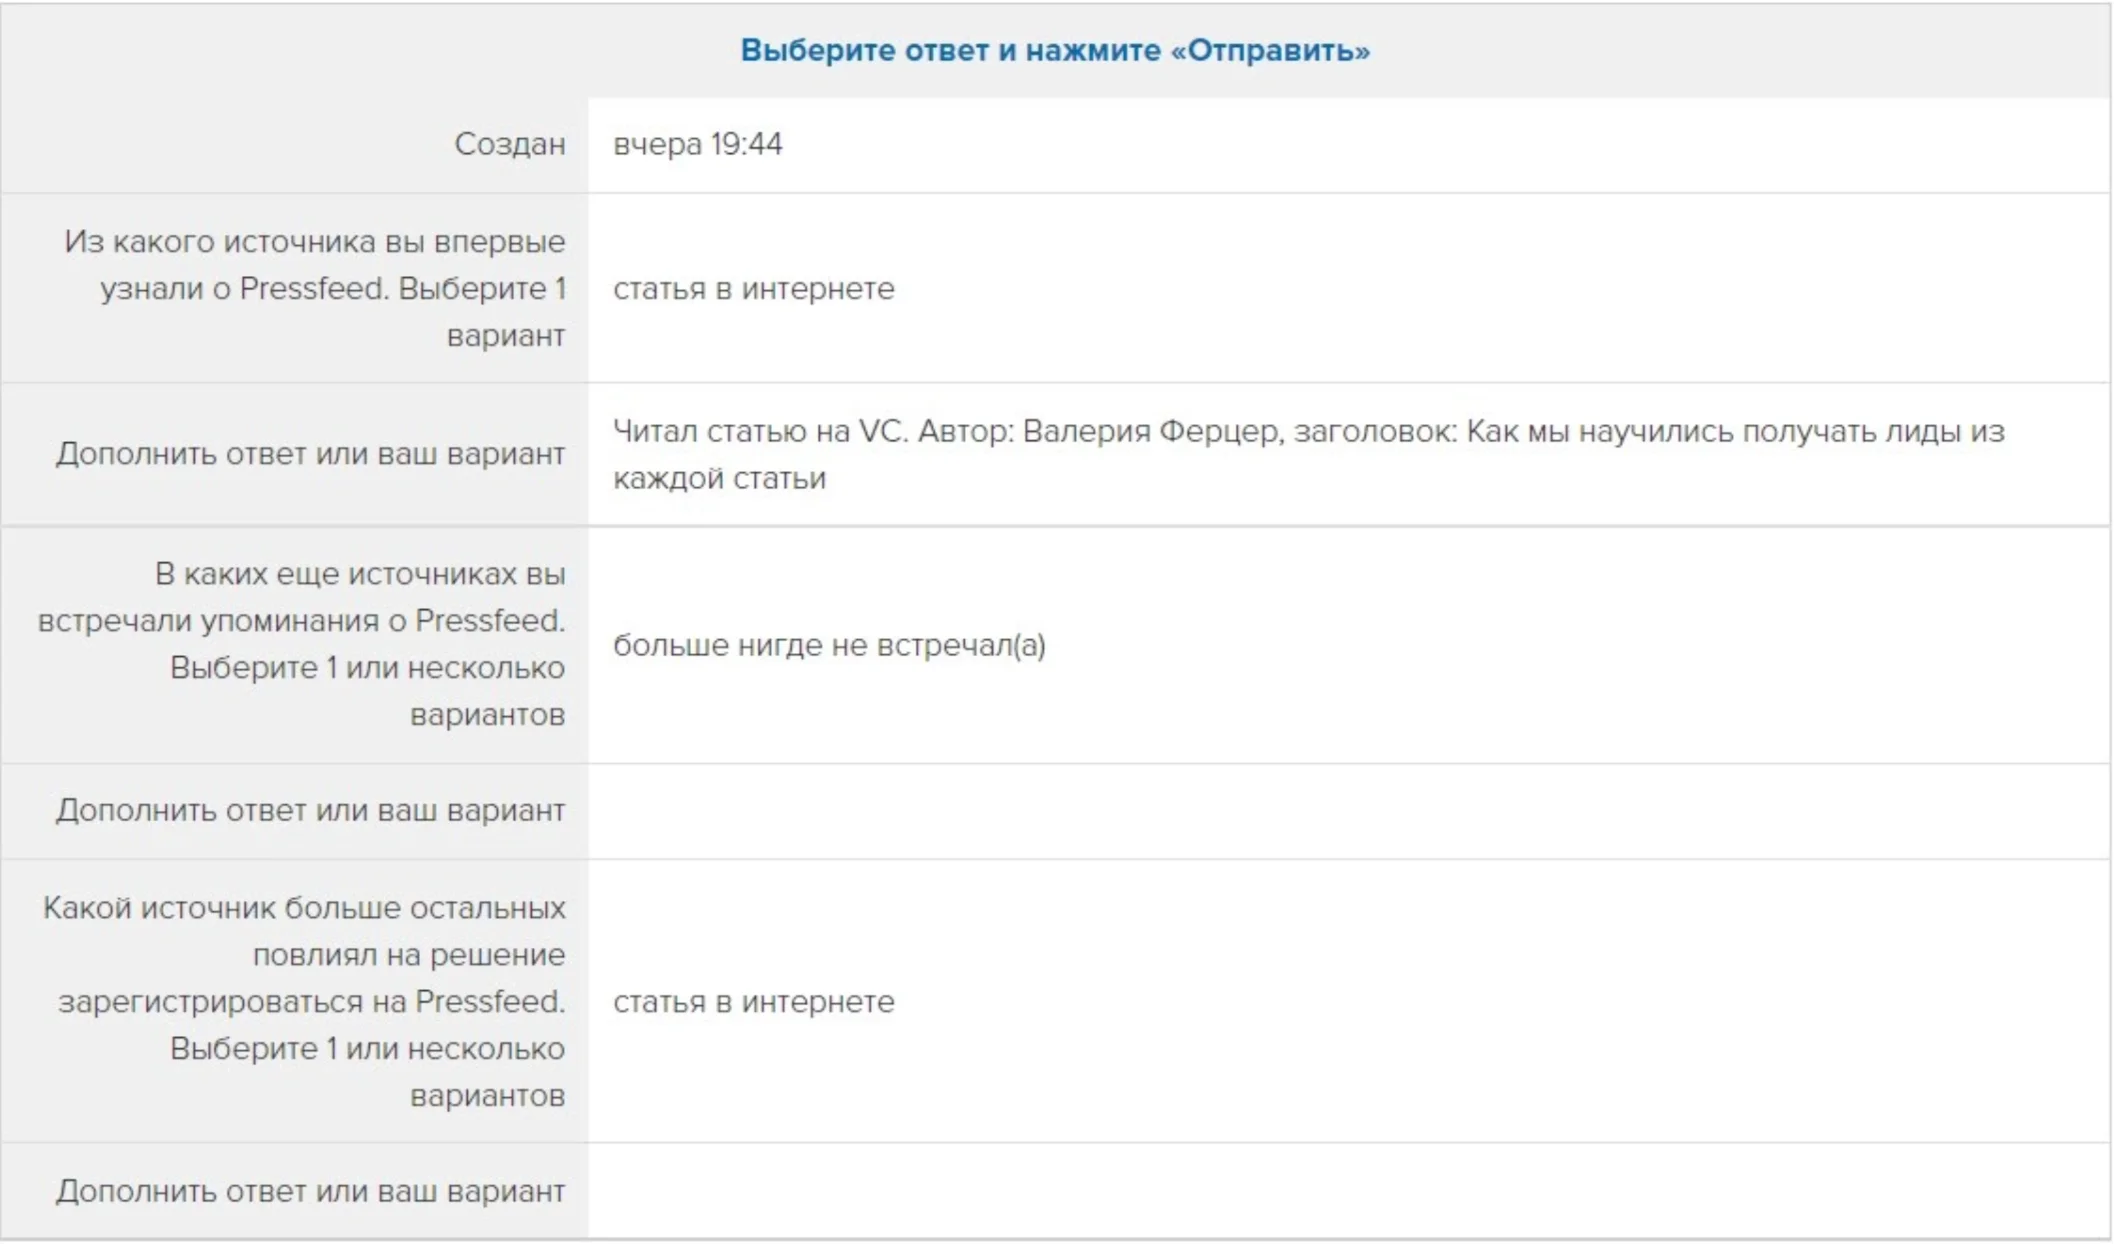Click the question 'Из какого источника вы впервые узнали'
This screenshot has width=2114, height=1244.
pyautogui.click(x=314, y=242)
